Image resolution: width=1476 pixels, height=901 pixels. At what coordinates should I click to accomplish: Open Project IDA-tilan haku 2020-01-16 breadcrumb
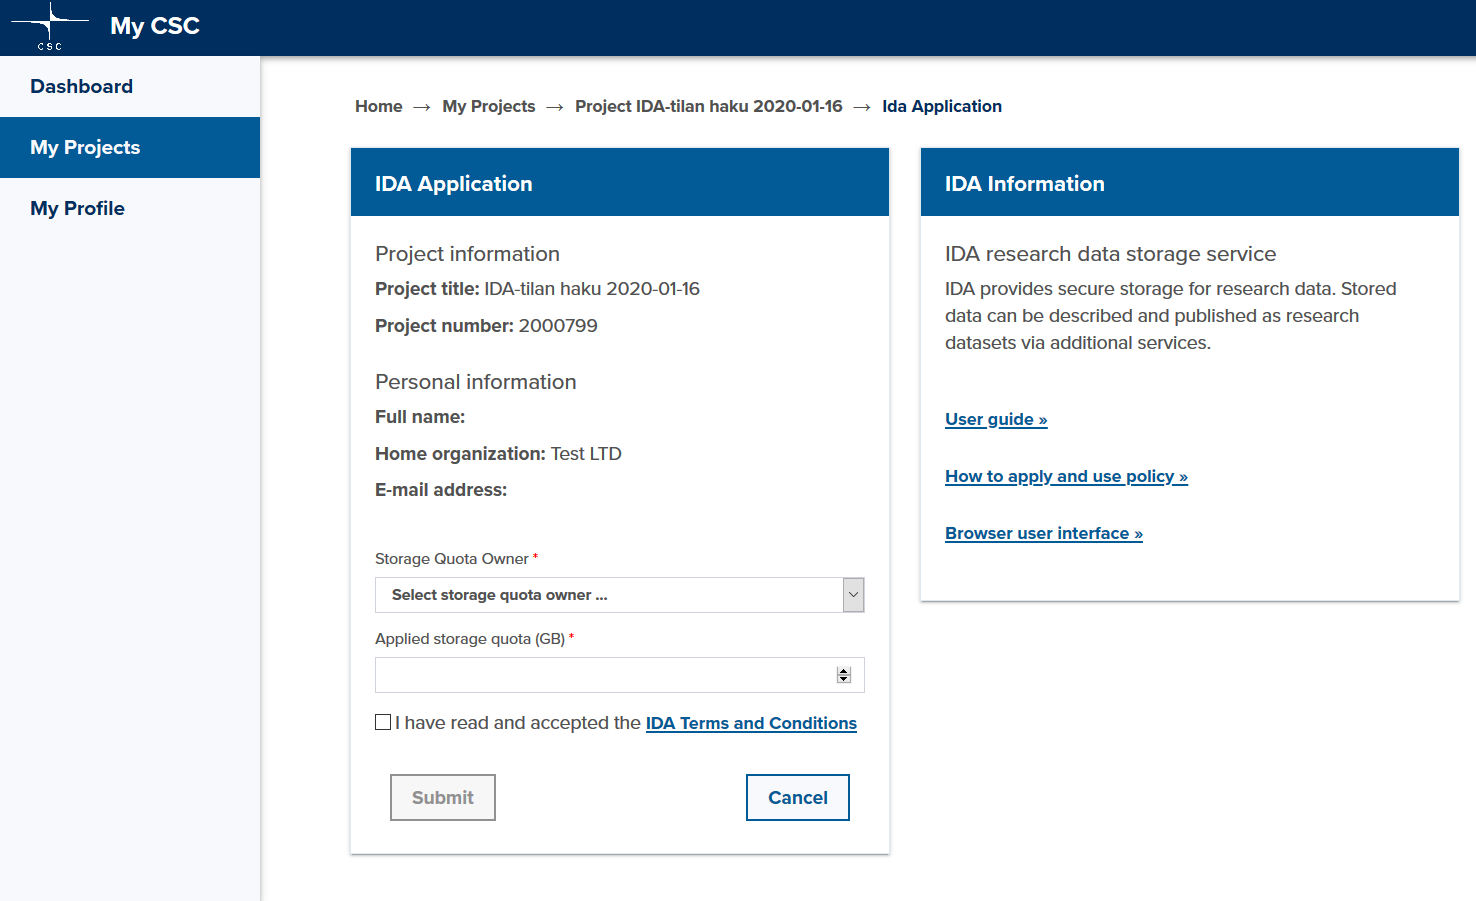pos(709,106)
